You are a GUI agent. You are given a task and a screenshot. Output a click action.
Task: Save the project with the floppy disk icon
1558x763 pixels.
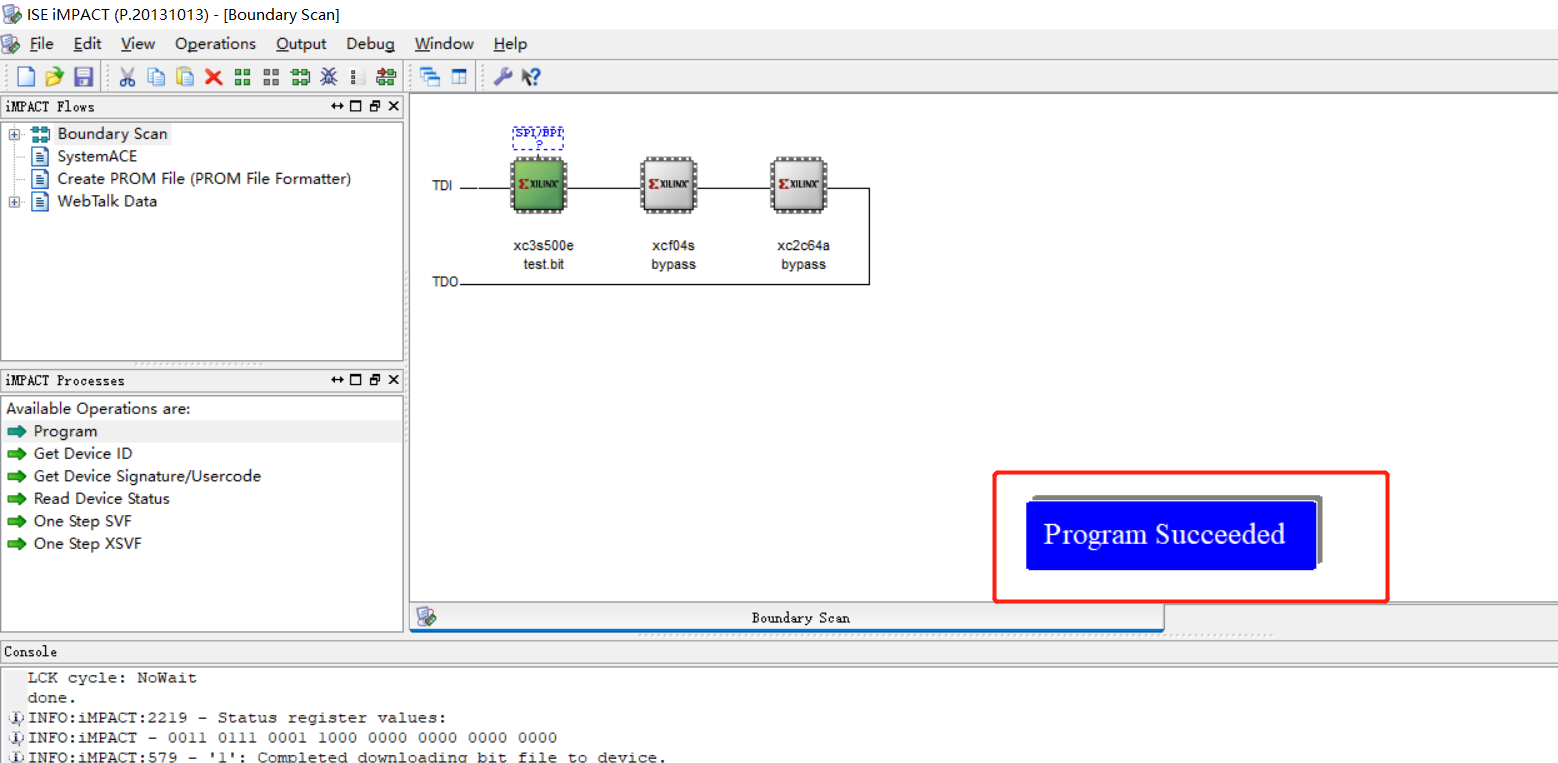84,77
